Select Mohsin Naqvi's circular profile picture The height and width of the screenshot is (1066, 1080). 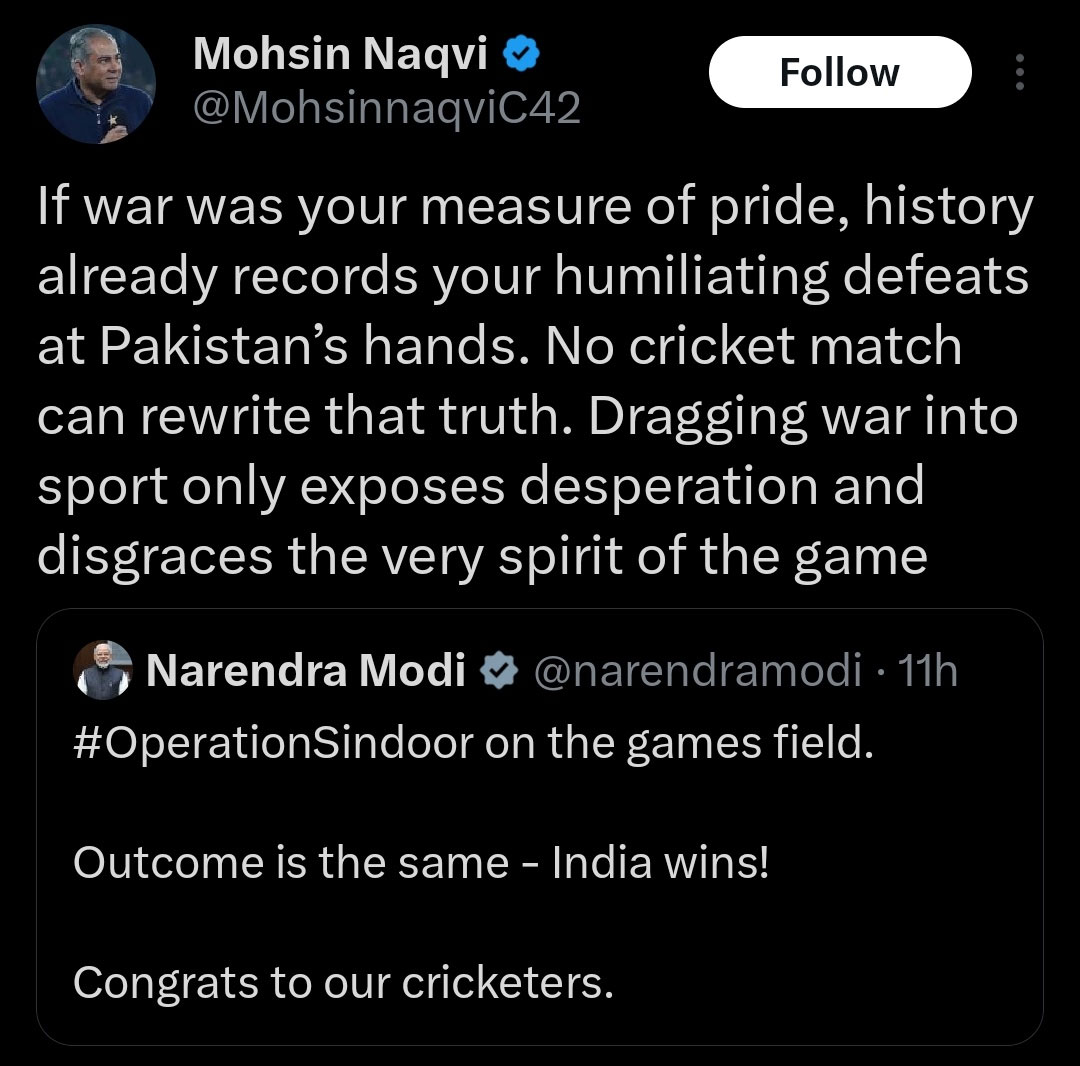(95, 83)
